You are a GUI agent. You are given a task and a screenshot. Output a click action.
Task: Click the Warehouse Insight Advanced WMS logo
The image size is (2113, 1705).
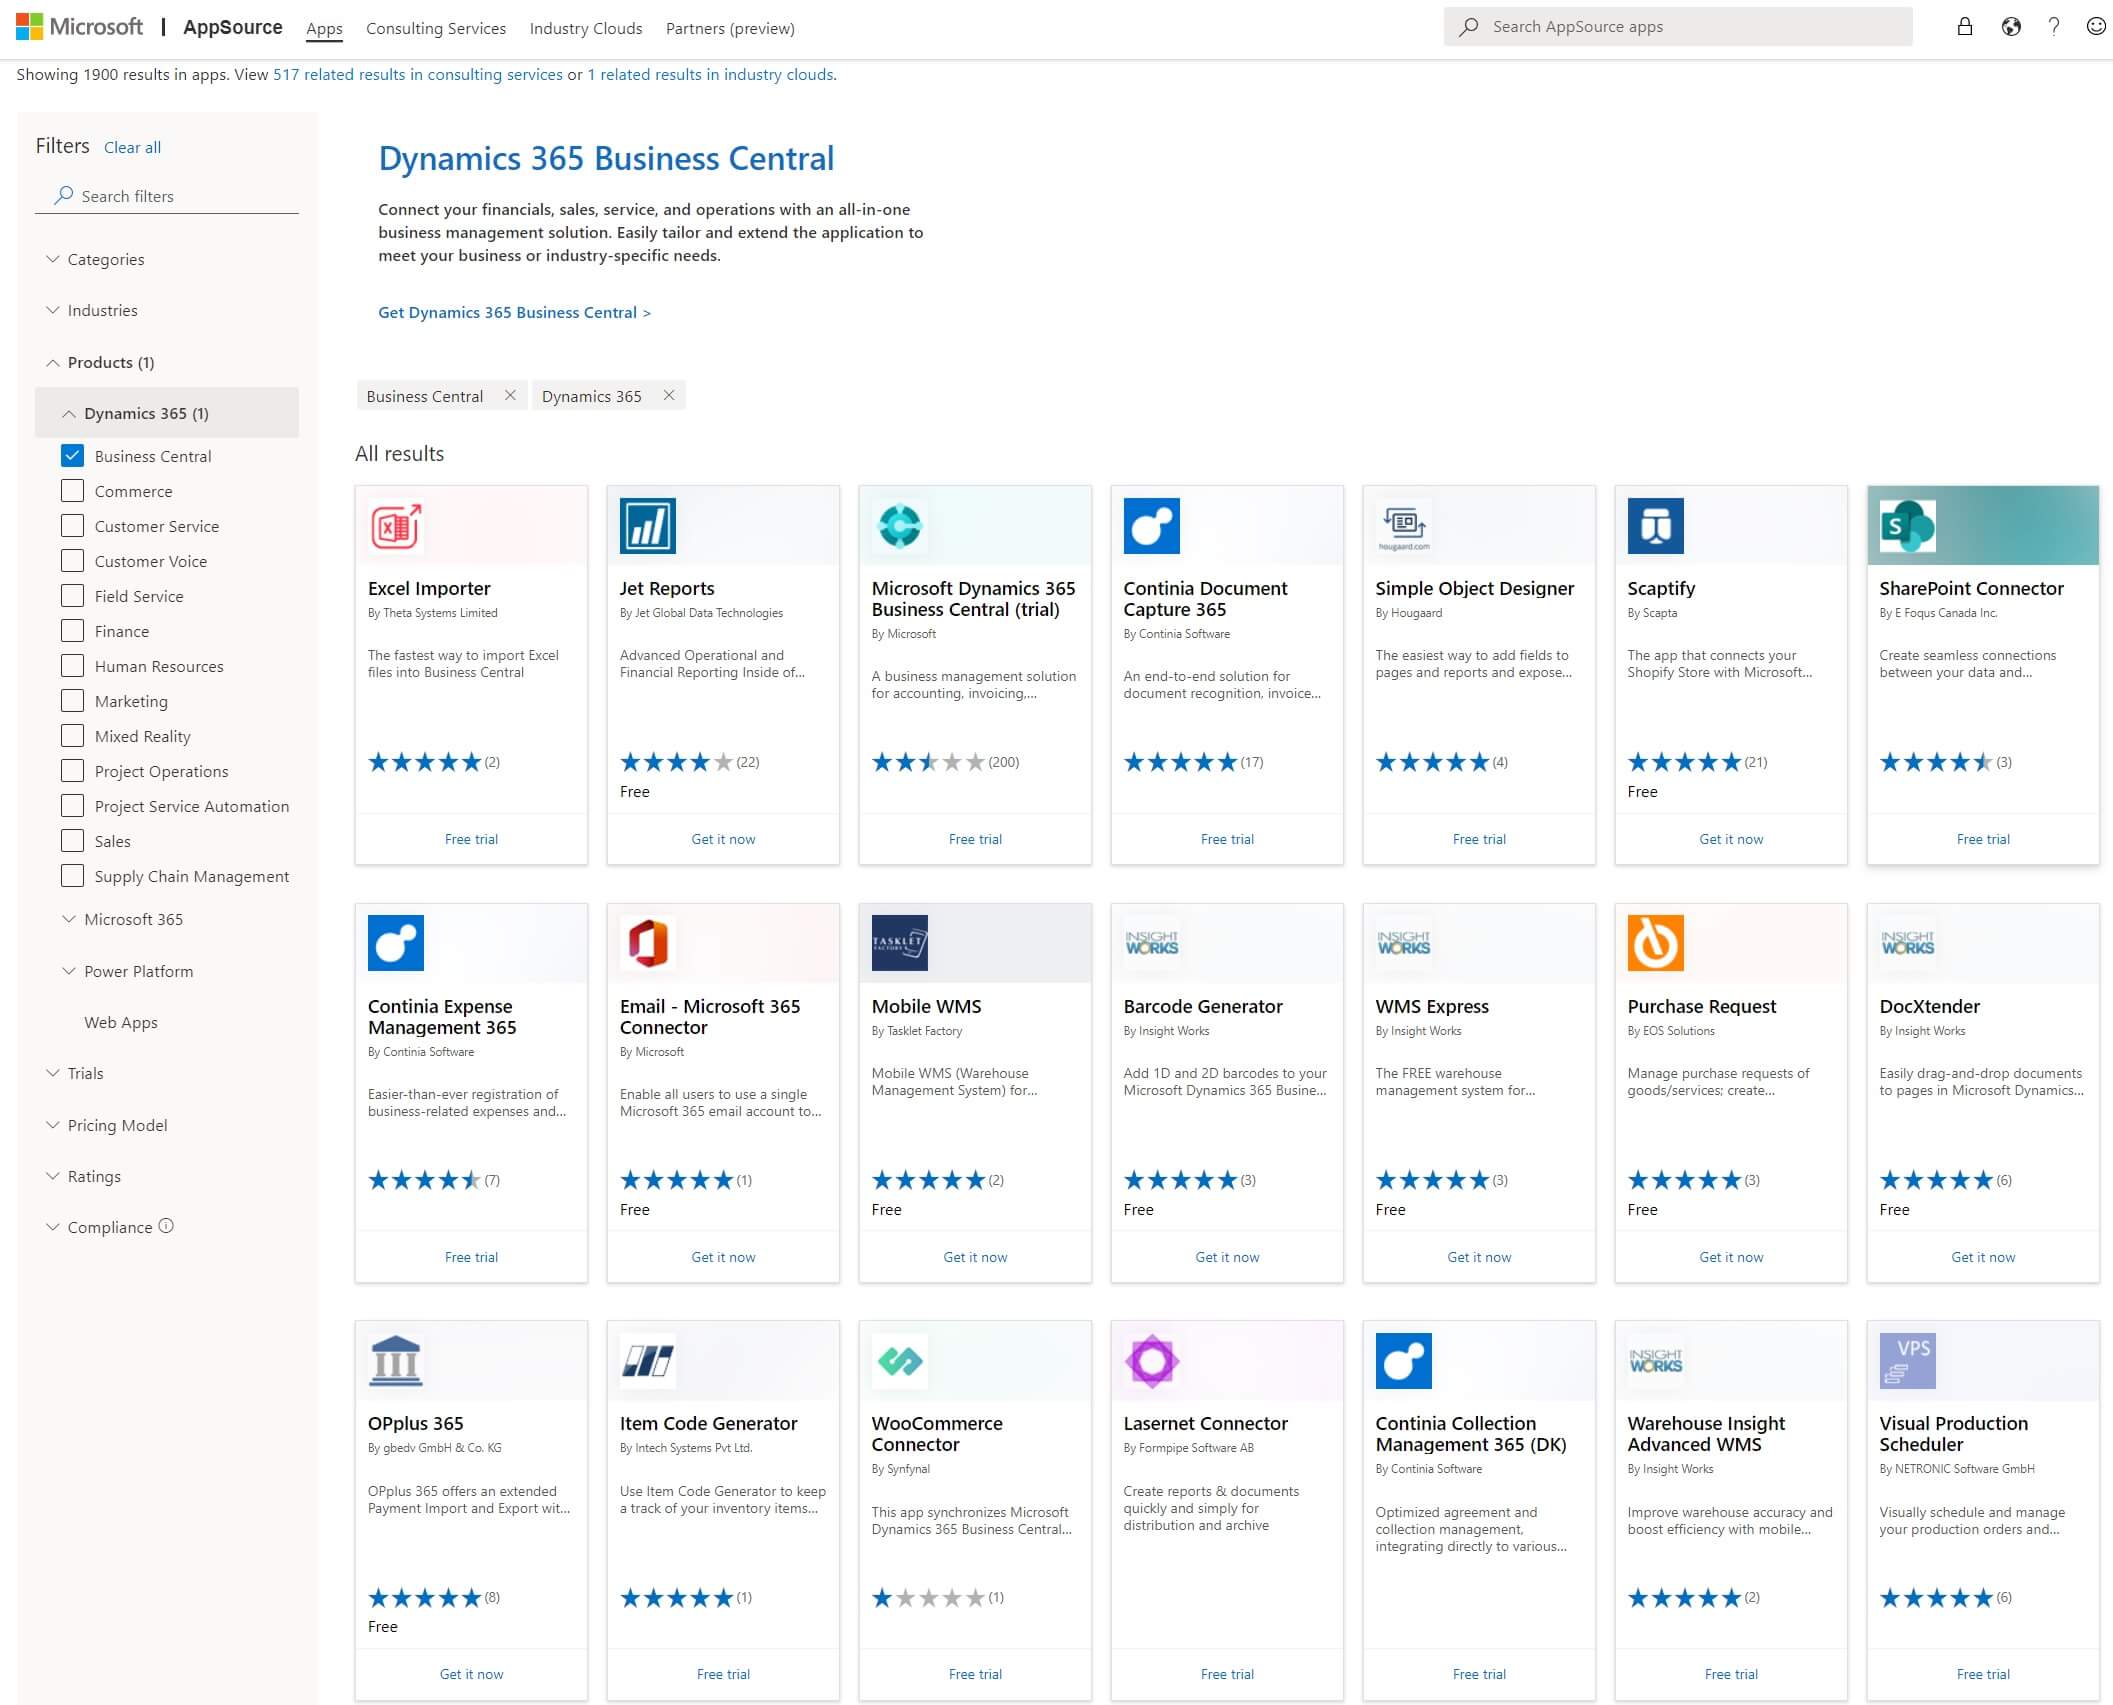pos(1656,1360)
